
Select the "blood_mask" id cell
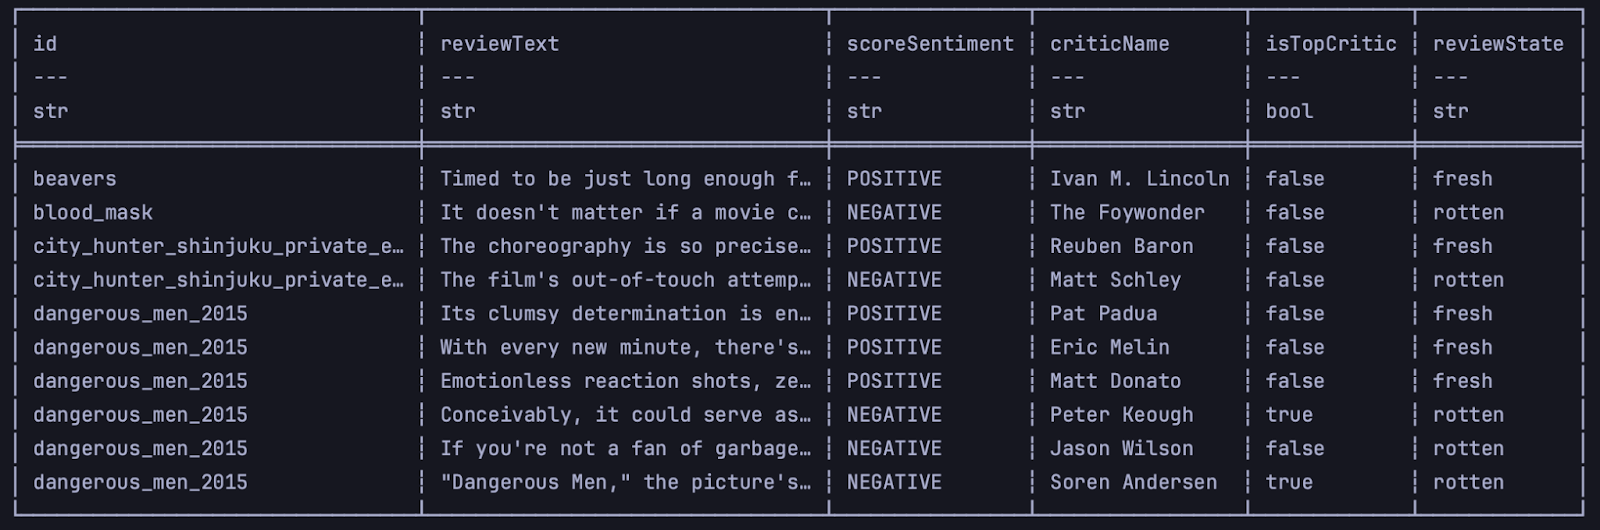(93, 213)
